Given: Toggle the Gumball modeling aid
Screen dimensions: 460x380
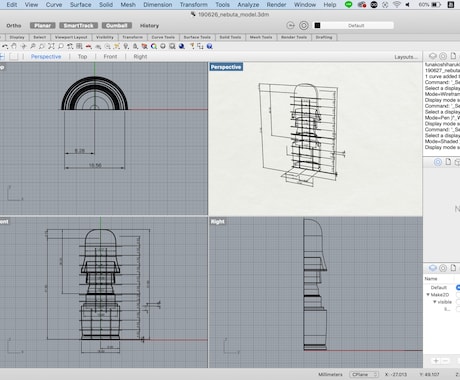Looking at the screenshot, I should click(x=117, y=26).
